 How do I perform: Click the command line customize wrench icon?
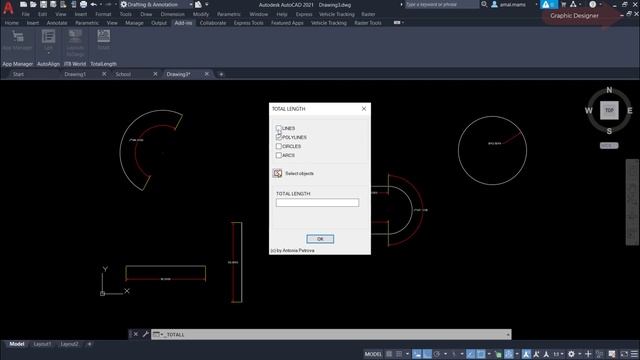point(145,334)
